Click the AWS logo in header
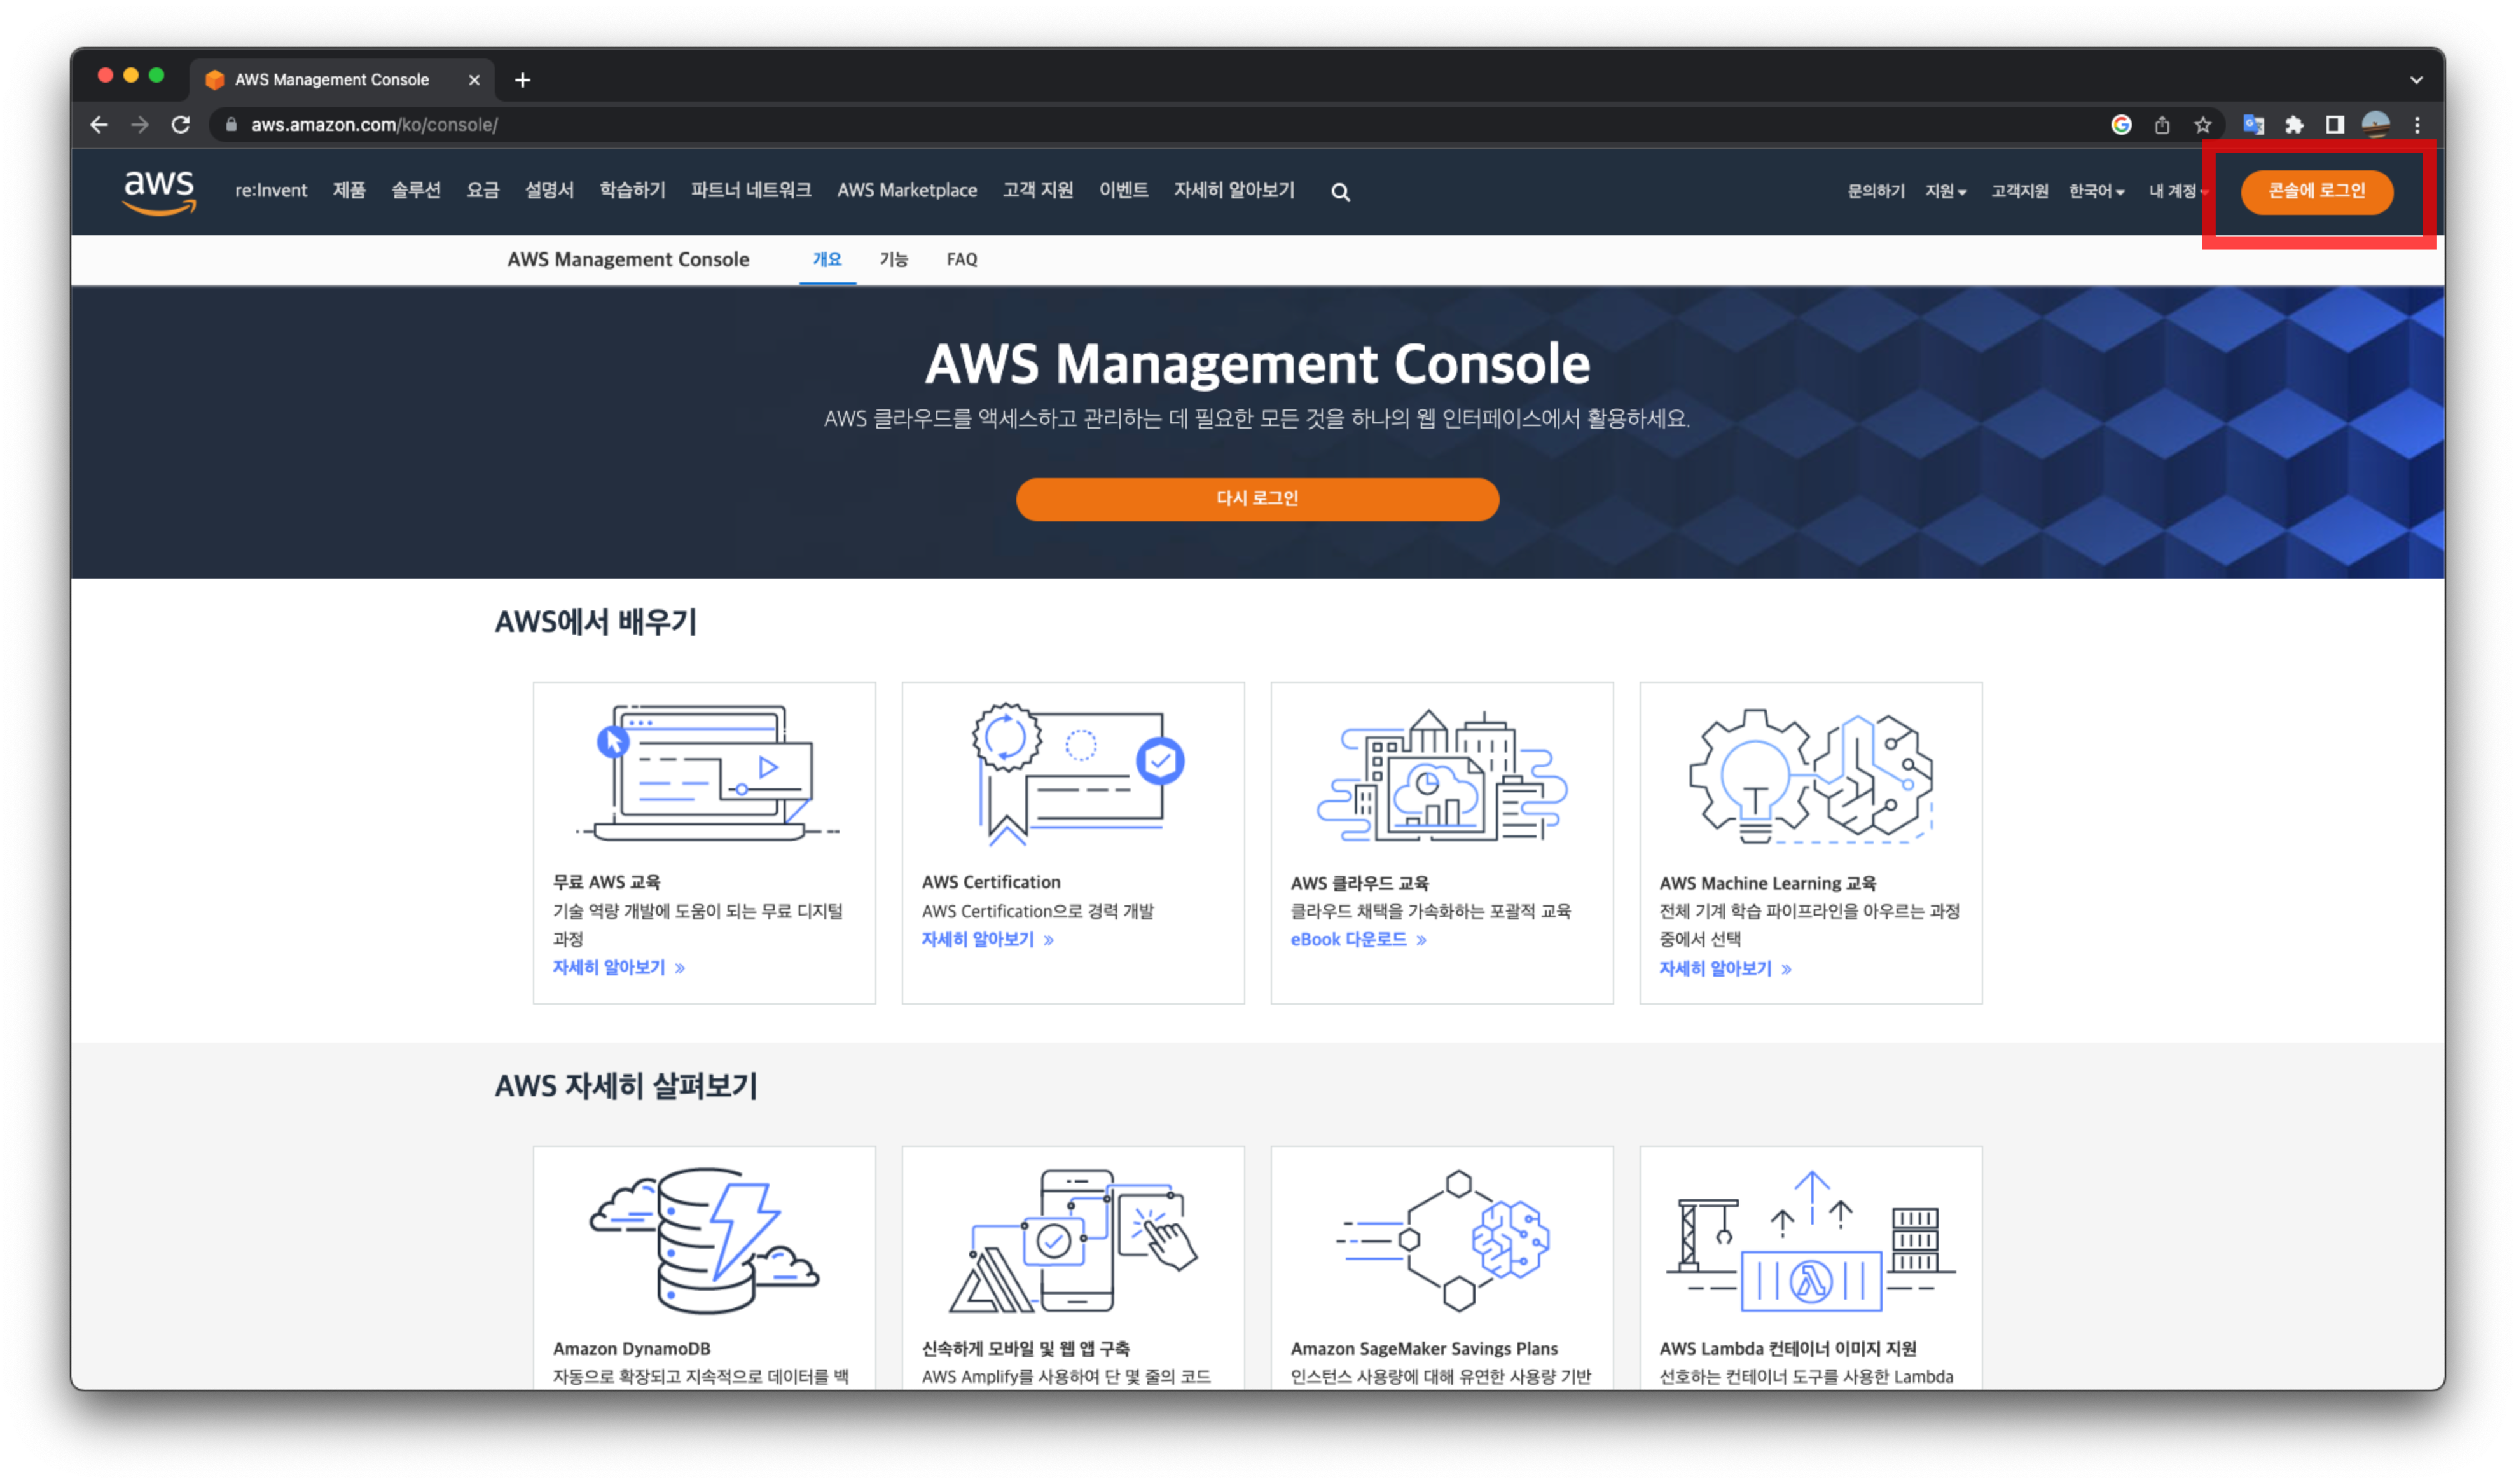Viewport: 2516px width, 1484px height. 159,191
